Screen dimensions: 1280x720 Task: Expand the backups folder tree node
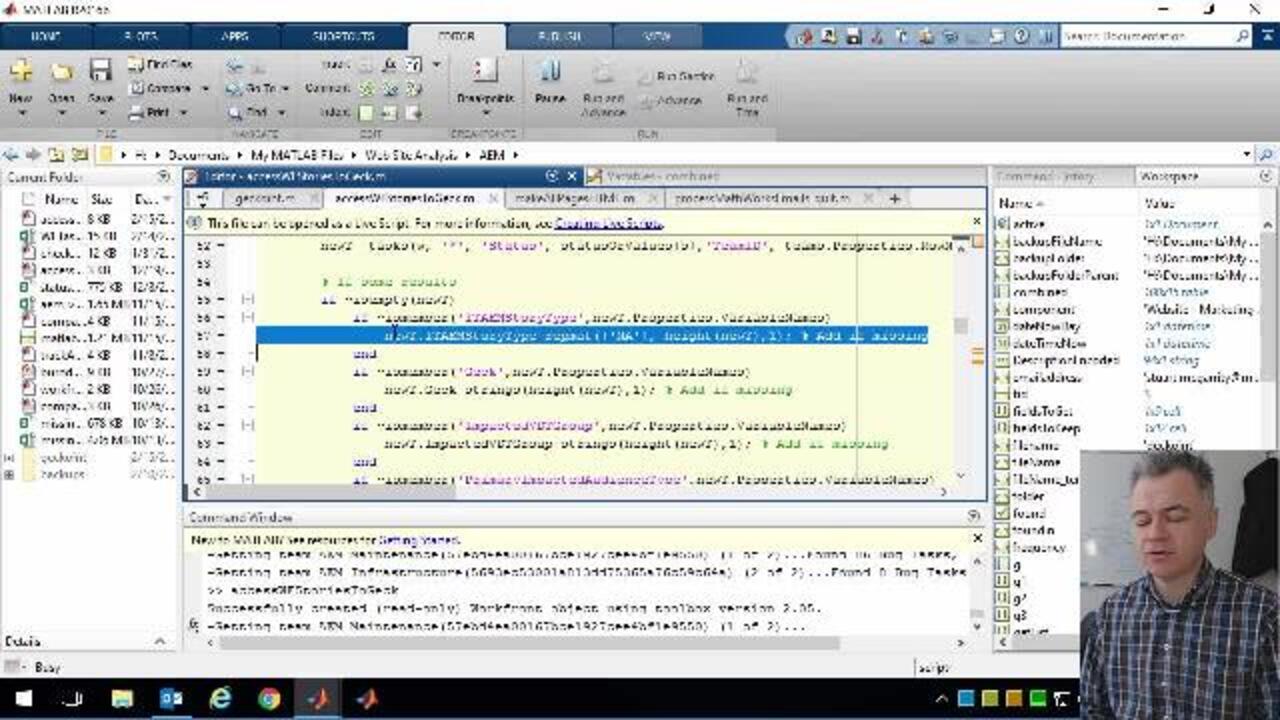coord(9,474)
